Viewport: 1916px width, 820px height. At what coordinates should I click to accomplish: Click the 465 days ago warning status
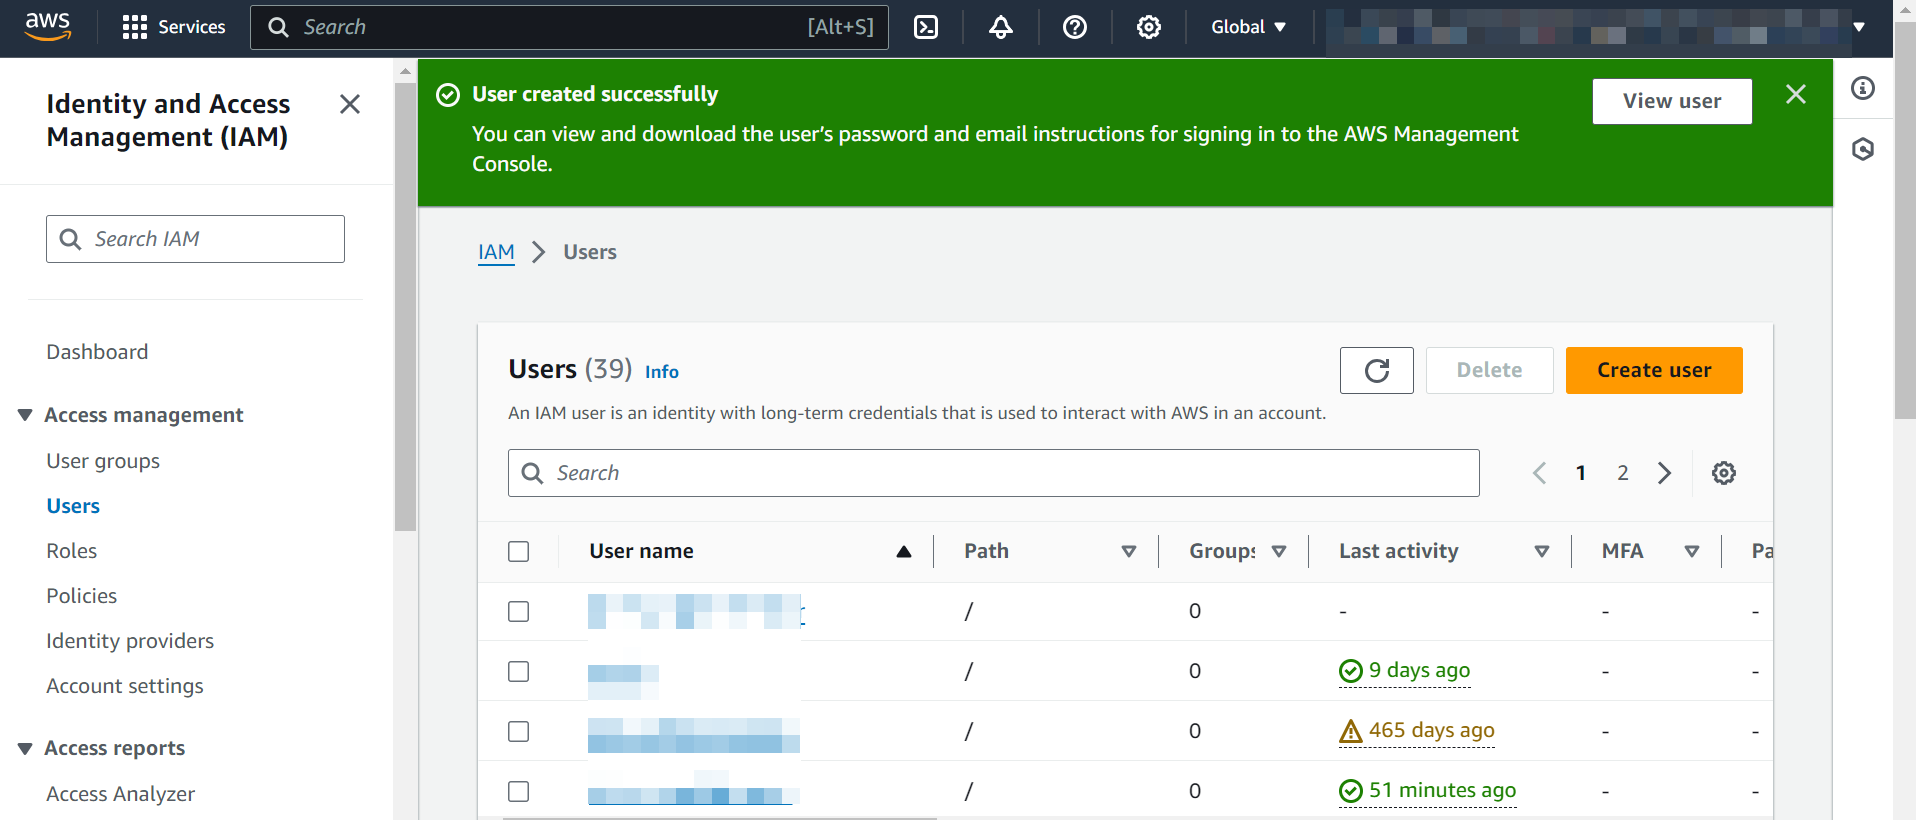(1417, 731)
